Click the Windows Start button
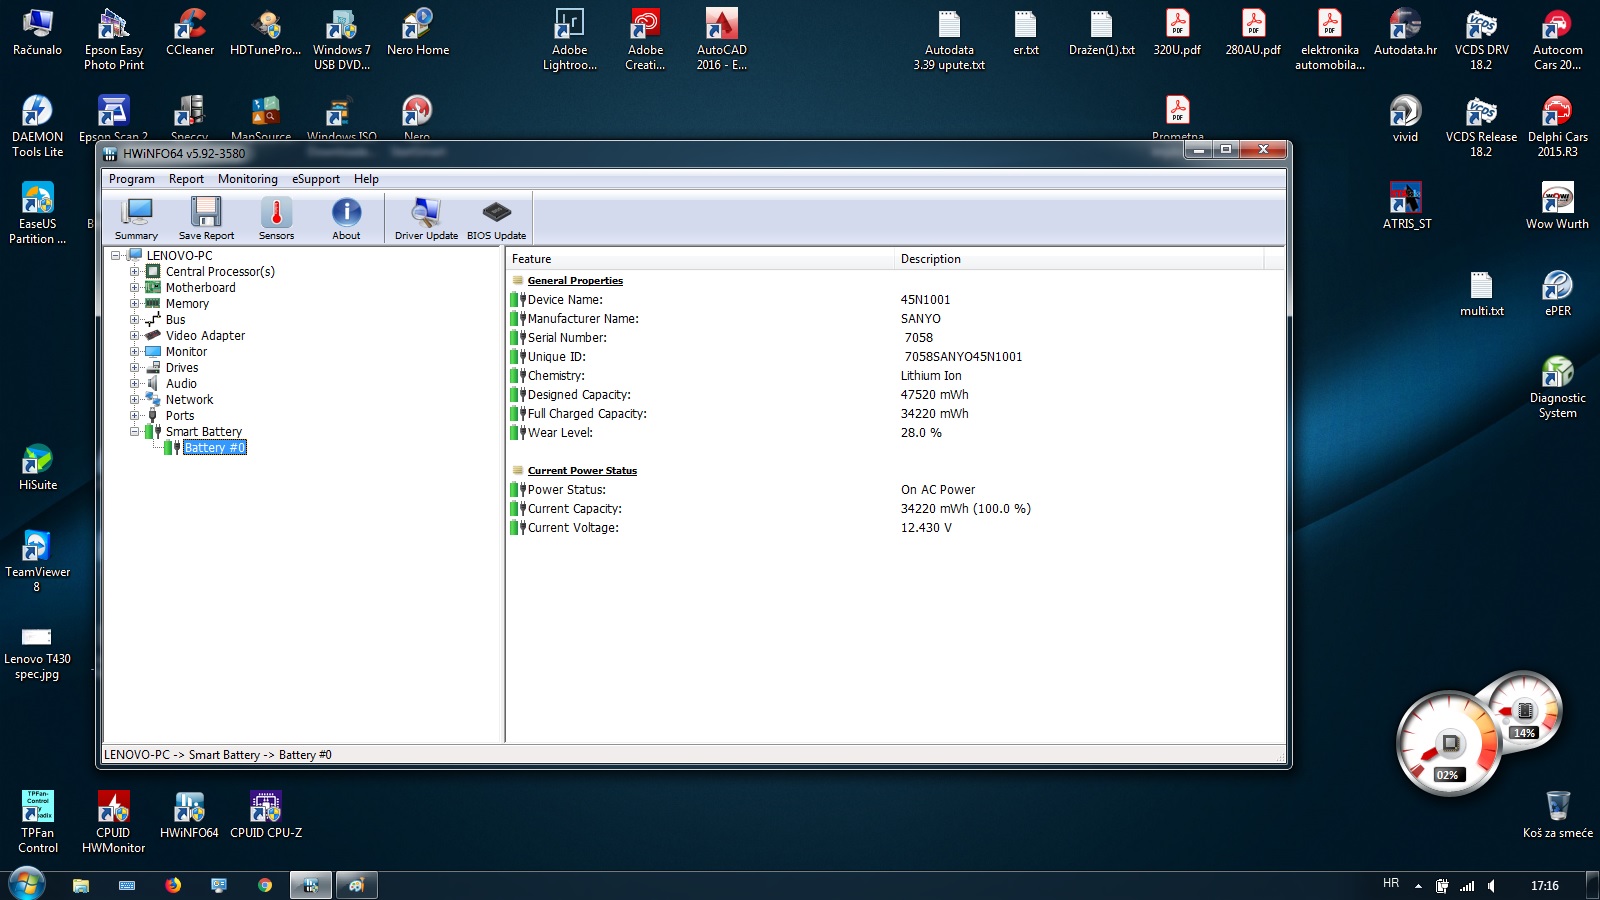1600x900 pixels. tap(27, 884)
